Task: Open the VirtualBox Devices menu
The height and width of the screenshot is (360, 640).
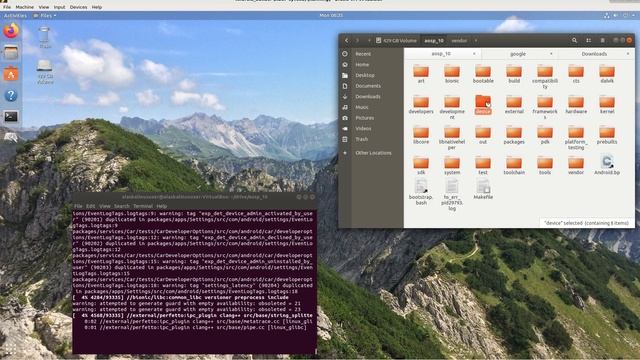Action: [78, 7]
